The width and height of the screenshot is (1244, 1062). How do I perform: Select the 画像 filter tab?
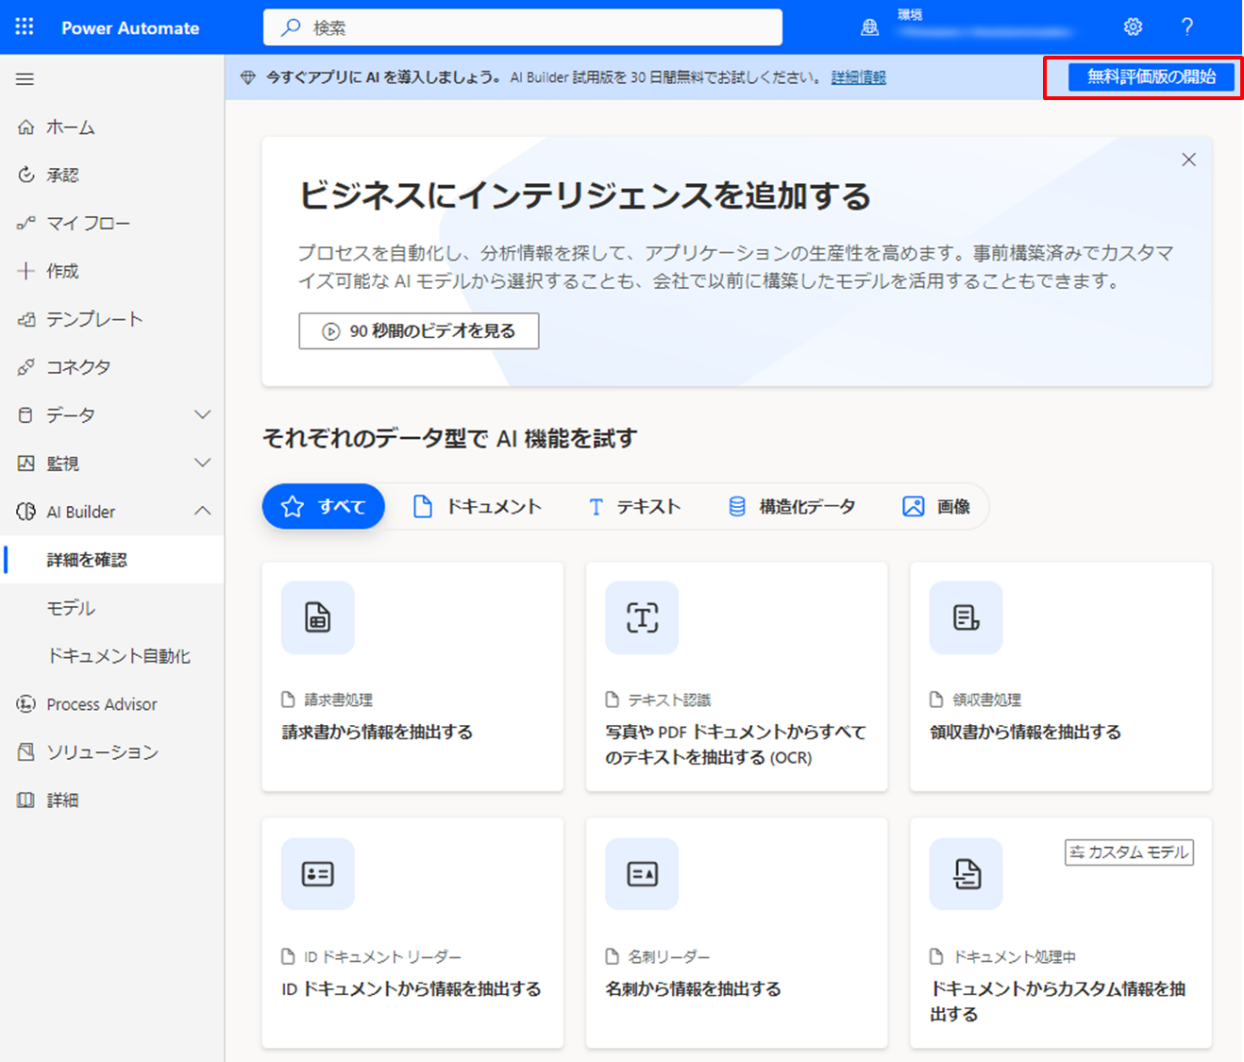click(x=936, y=507)
